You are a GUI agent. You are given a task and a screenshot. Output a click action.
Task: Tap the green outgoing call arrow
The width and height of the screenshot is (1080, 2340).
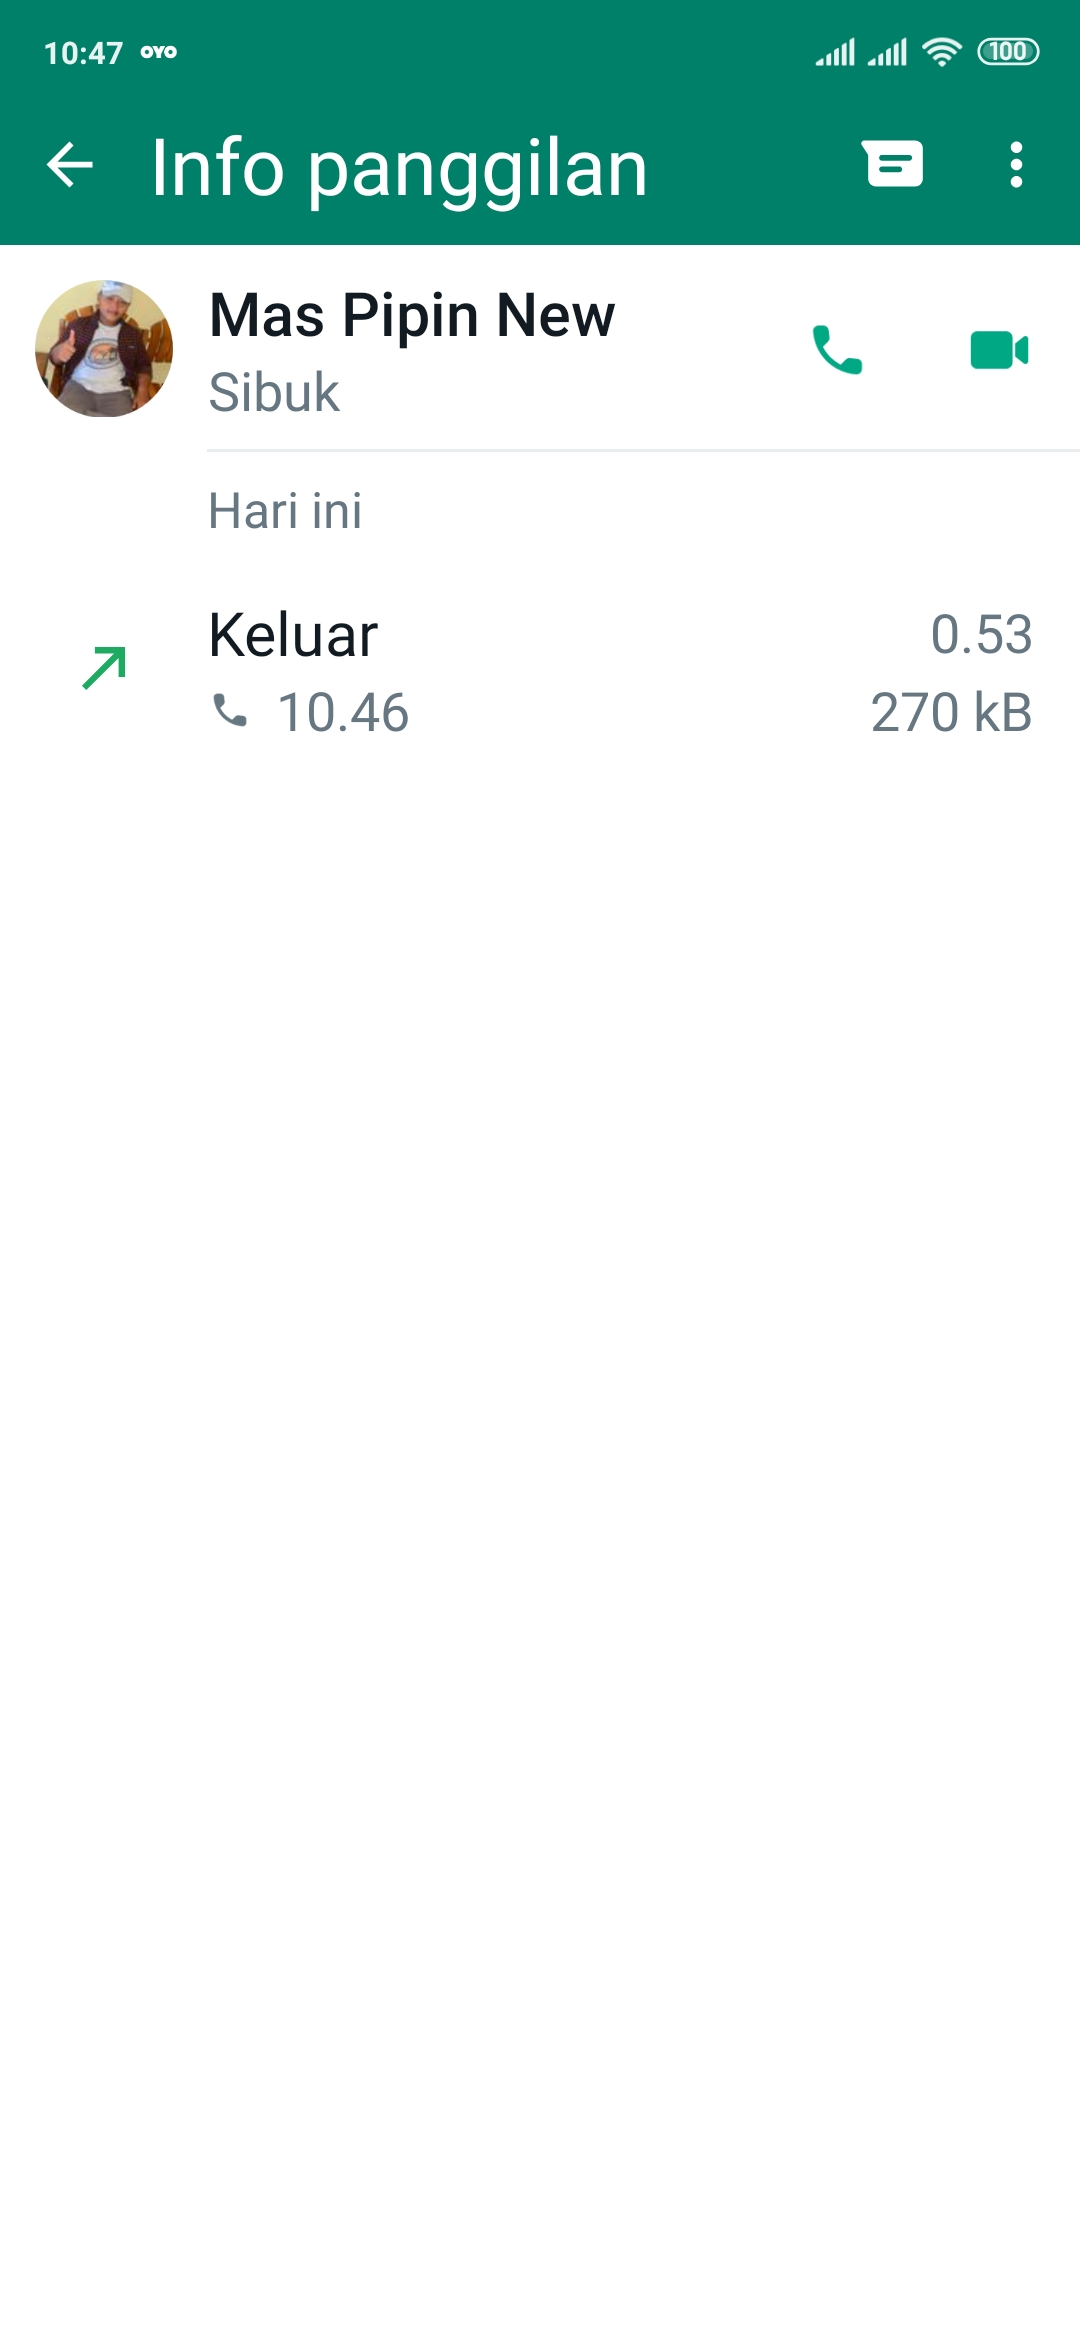coord(104,668)
